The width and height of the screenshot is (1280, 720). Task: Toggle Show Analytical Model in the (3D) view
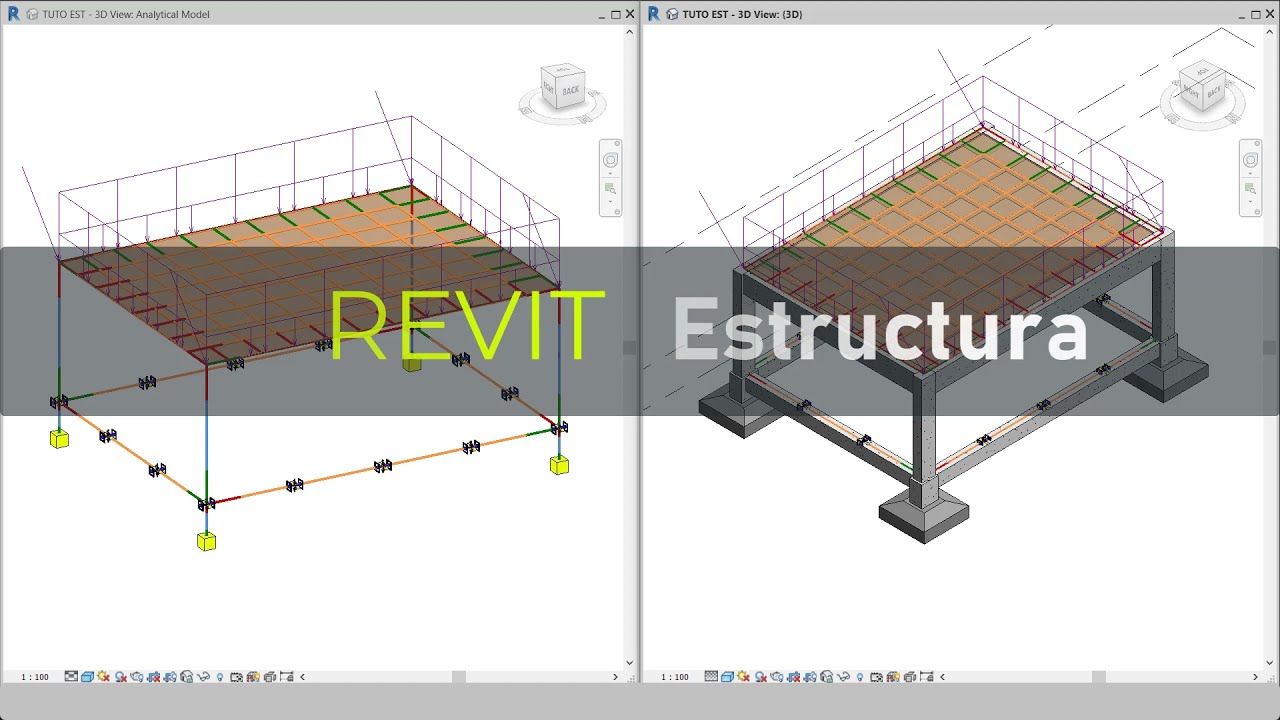pyautogui.click(x=893, y=677)
